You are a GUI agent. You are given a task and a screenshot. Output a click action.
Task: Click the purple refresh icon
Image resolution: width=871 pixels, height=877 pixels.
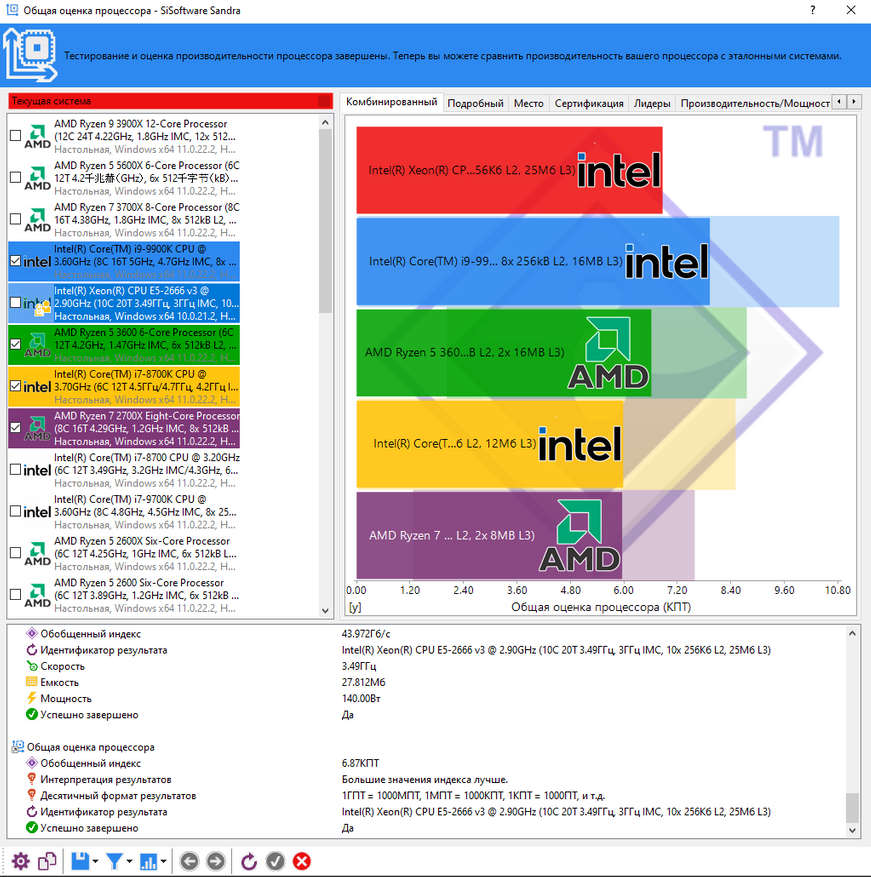click(x=250, y=861)
